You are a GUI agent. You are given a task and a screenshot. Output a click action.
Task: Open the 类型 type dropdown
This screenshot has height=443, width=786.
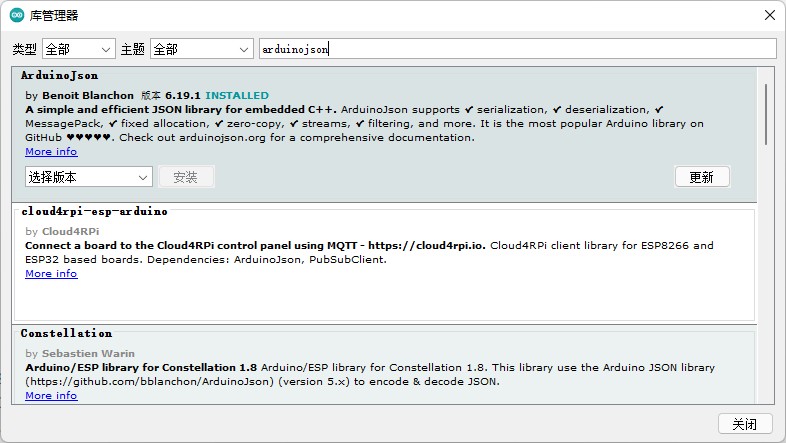point(79,49)
